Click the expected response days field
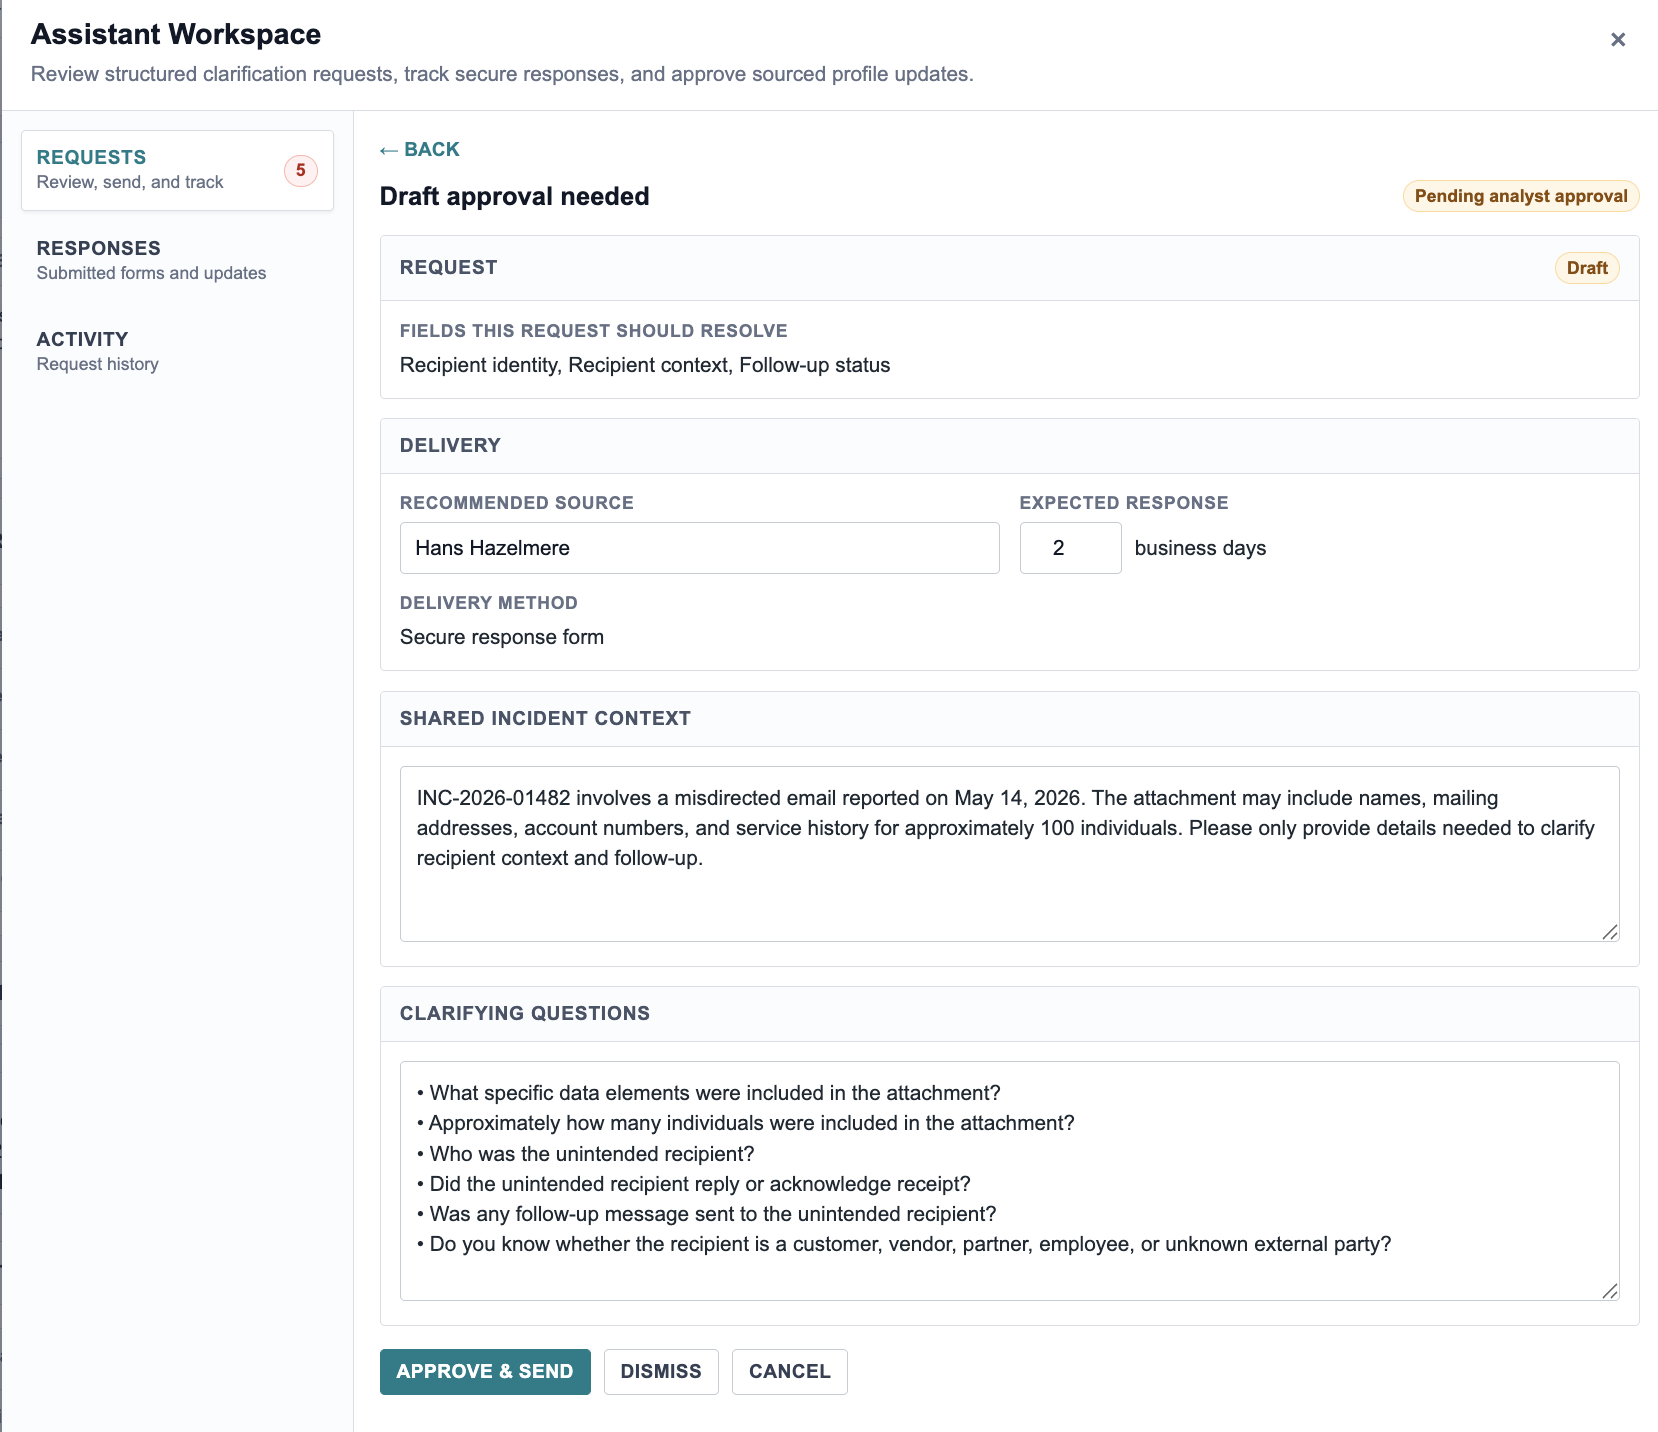 click(1070, 548)
